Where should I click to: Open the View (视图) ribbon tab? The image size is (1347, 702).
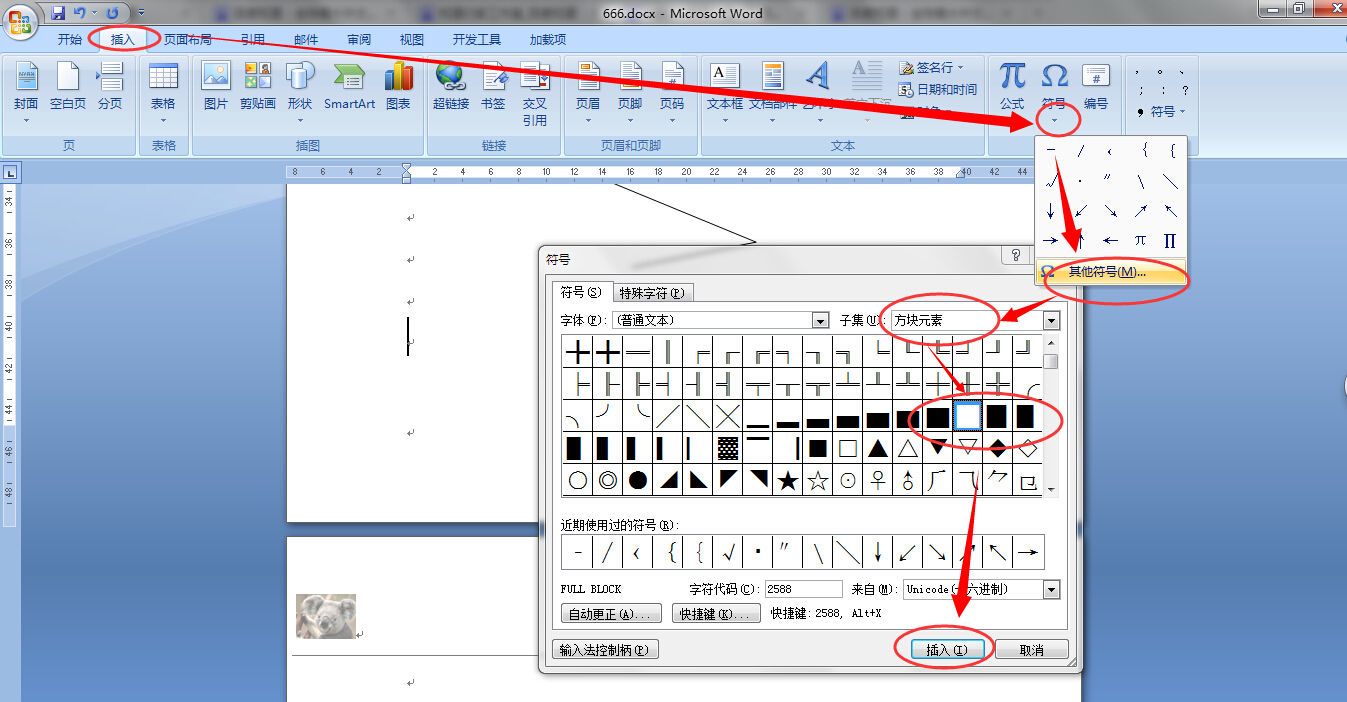pyautogui.click(x=412, y=40)
